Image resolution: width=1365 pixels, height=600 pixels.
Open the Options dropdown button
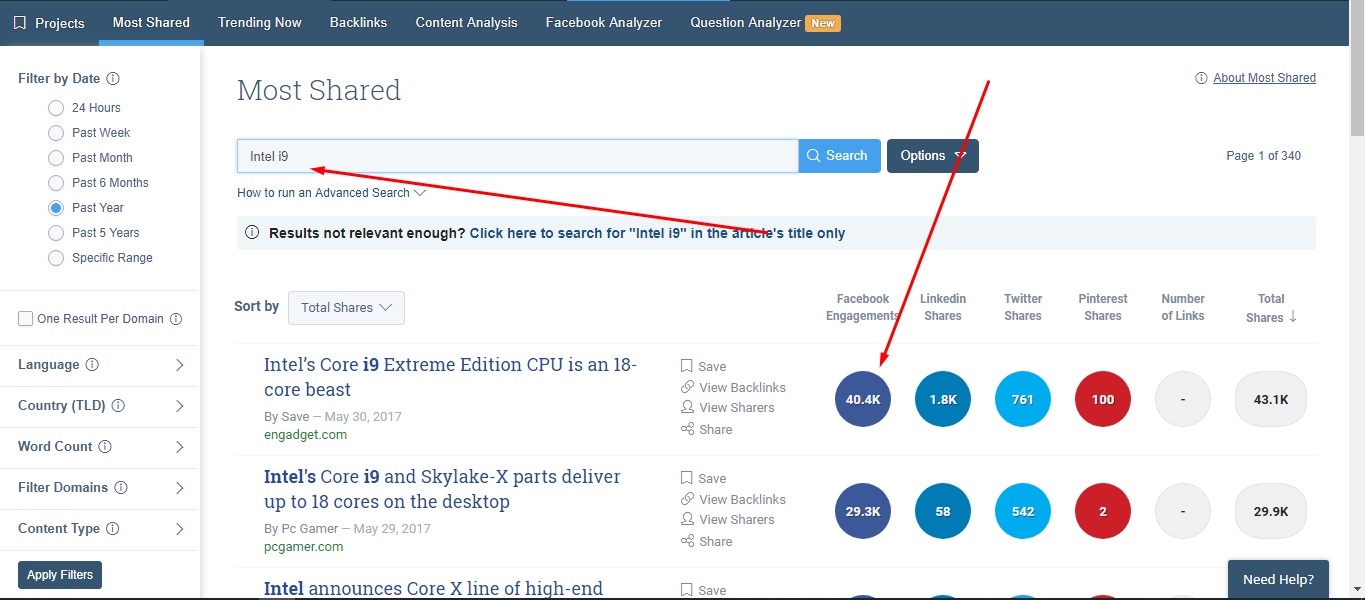933,155
